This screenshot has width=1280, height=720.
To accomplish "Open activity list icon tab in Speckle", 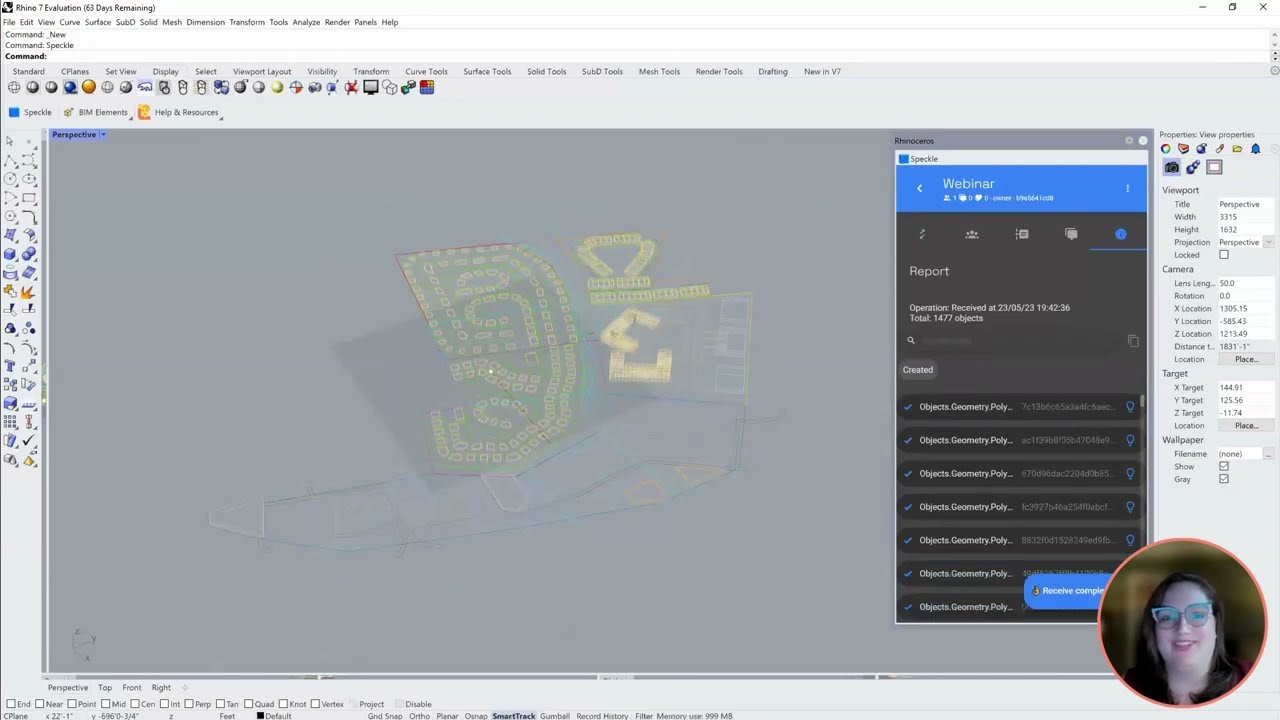I will point(1021,234).
